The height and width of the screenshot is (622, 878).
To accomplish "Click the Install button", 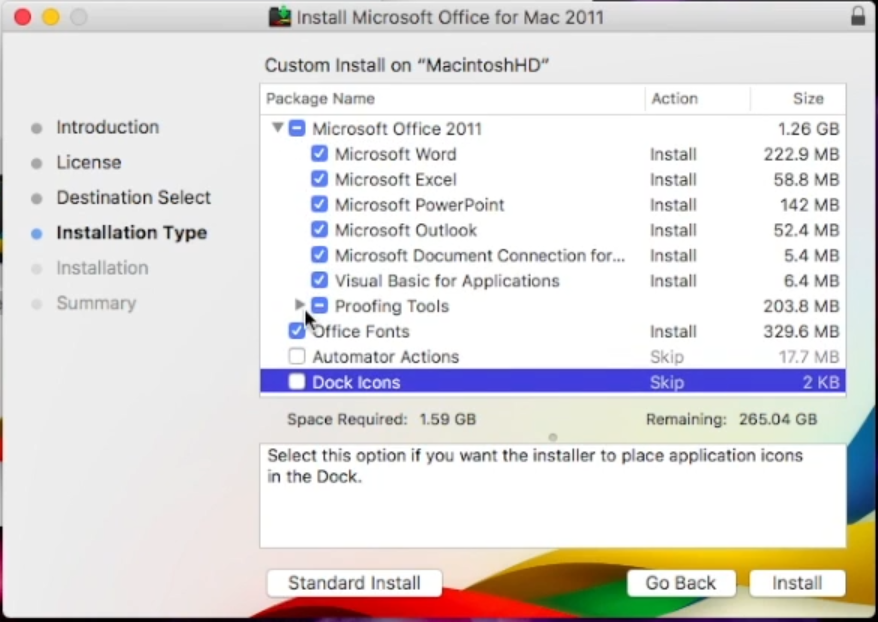I will (797, 583).
